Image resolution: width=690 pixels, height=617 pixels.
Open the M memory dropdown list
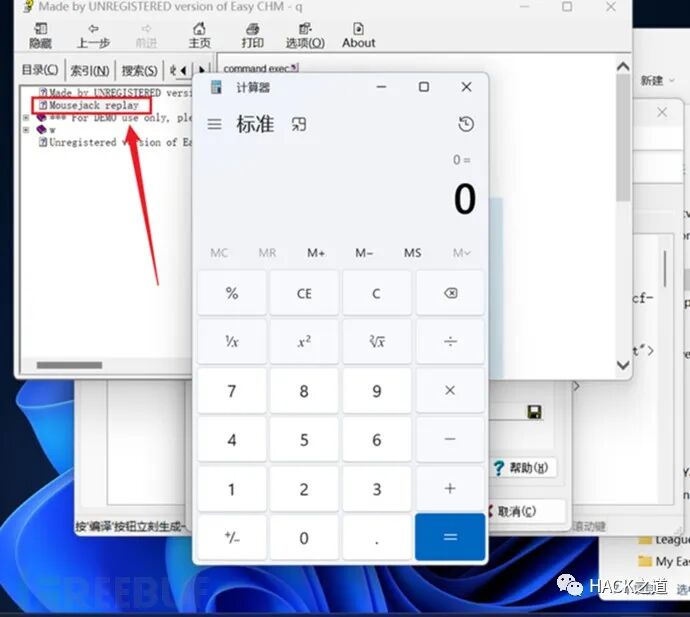pyautogui.click(x=461, y=253)
